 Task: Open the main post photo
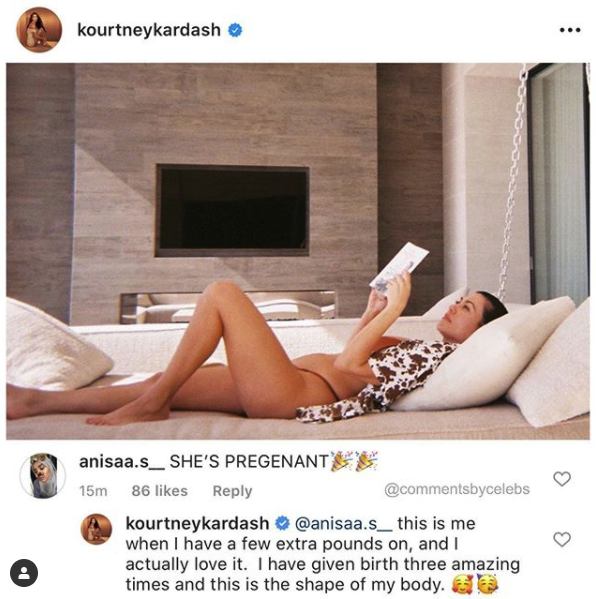coord(298,251)
